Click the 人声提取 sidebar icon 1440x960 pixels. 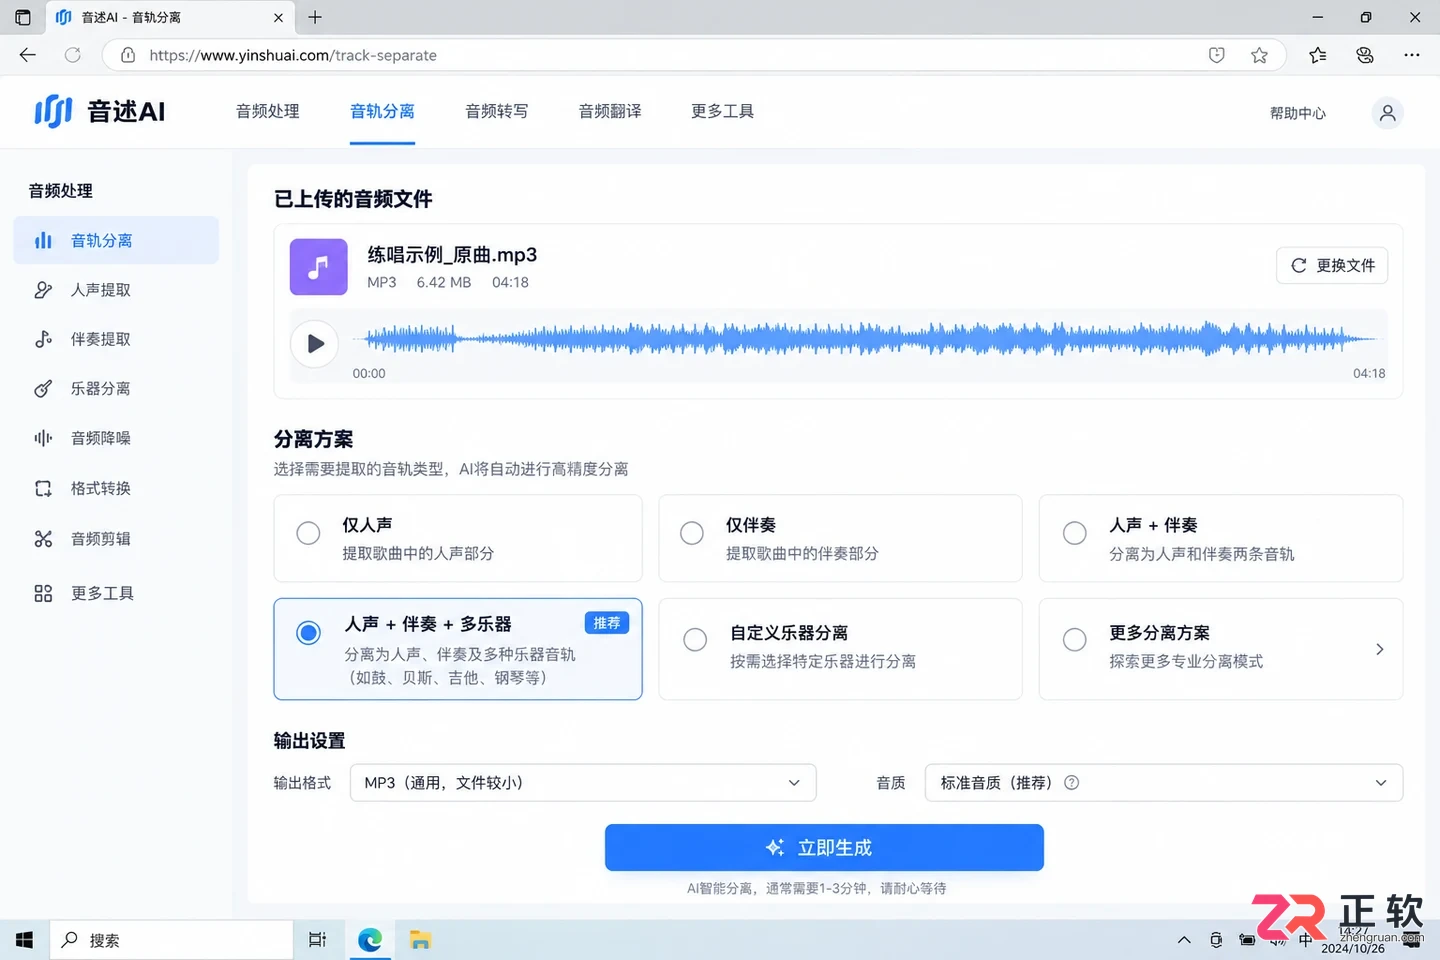tap(43, 290)
